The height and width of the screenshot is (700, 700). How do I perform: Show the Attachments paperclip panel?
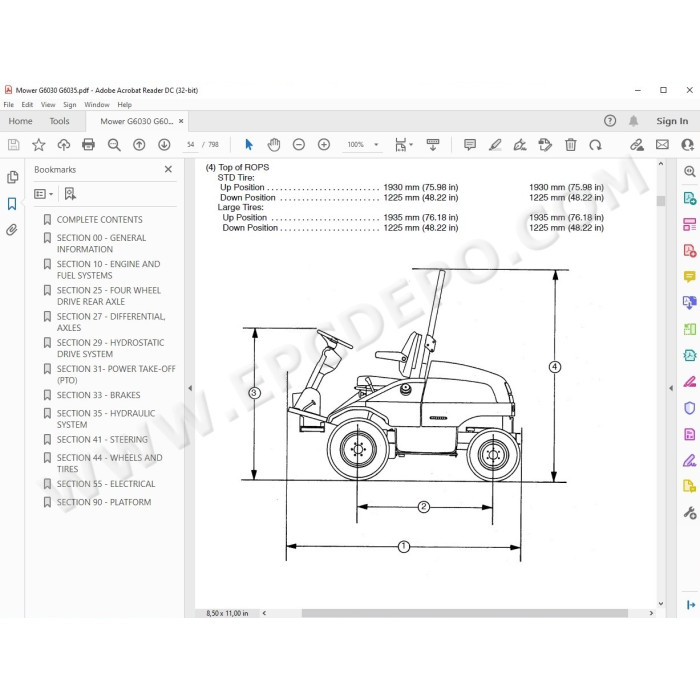[x=12, y=230]
